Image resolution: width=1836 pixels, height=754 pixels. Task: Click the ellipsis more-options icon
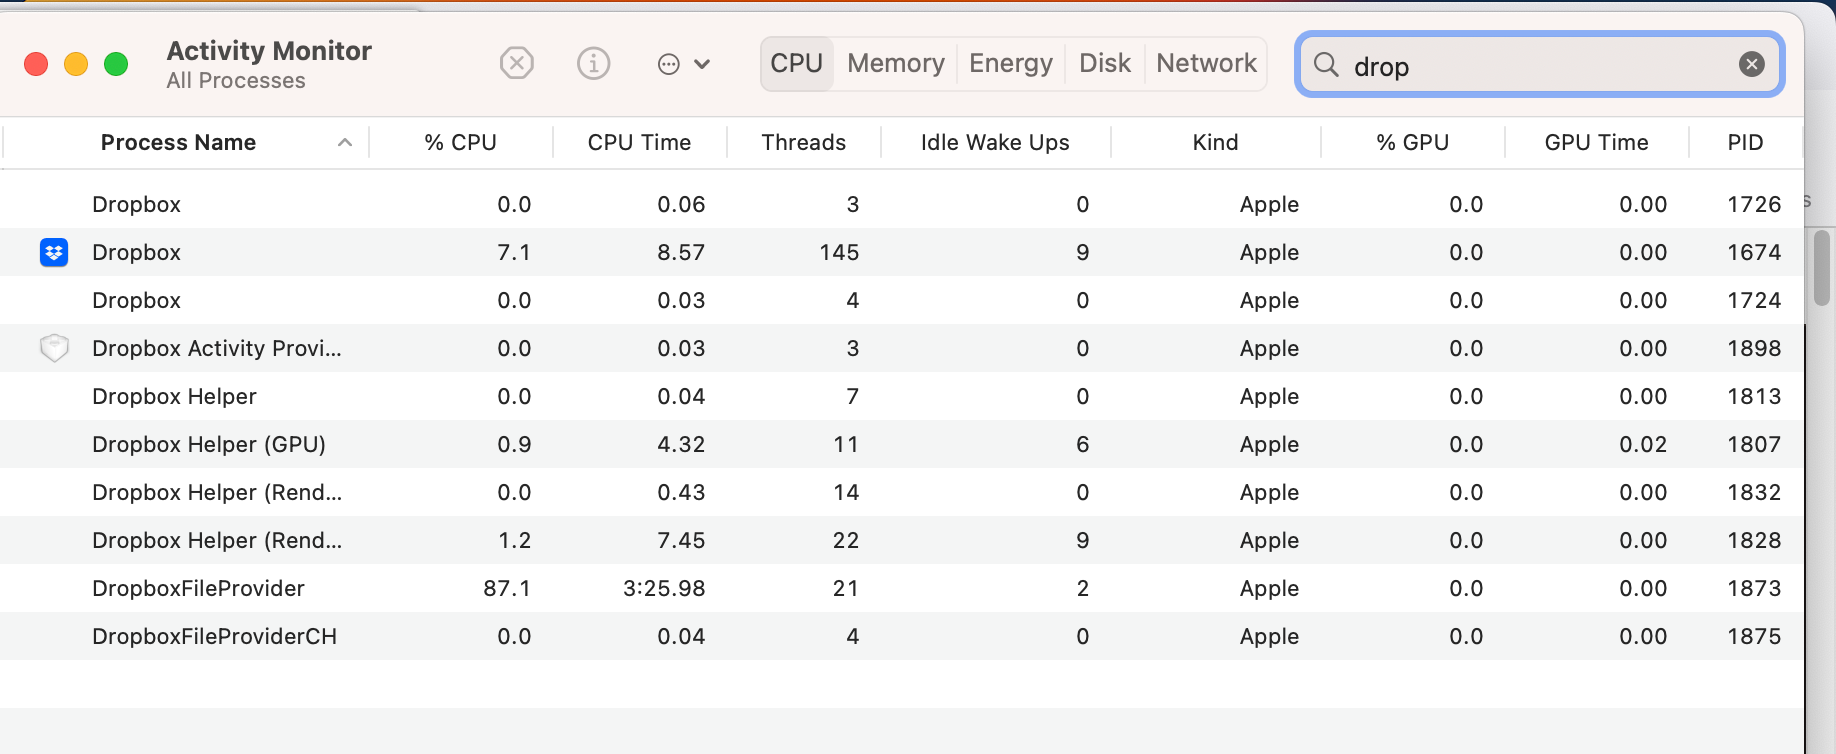tap(668, 65)
